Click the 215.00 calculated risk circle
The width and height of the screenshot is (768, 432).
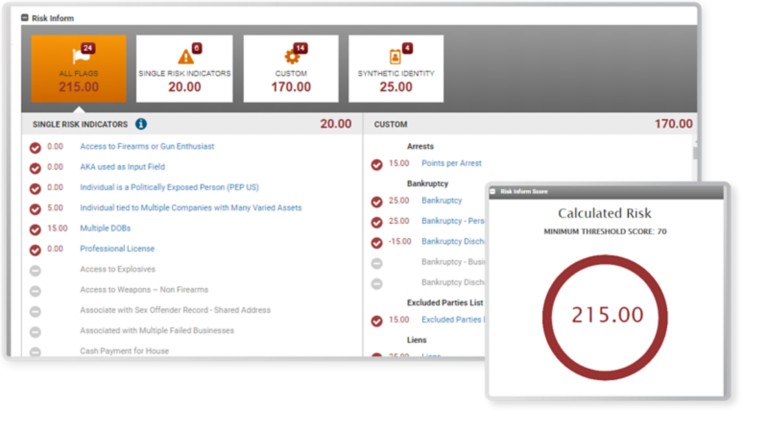click(605, 316)
